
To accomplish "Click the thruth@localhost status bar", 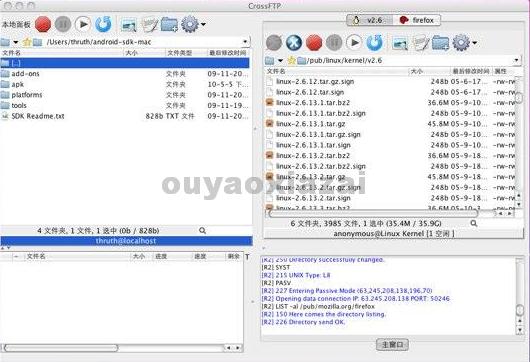I will click(x=126, y=241).
